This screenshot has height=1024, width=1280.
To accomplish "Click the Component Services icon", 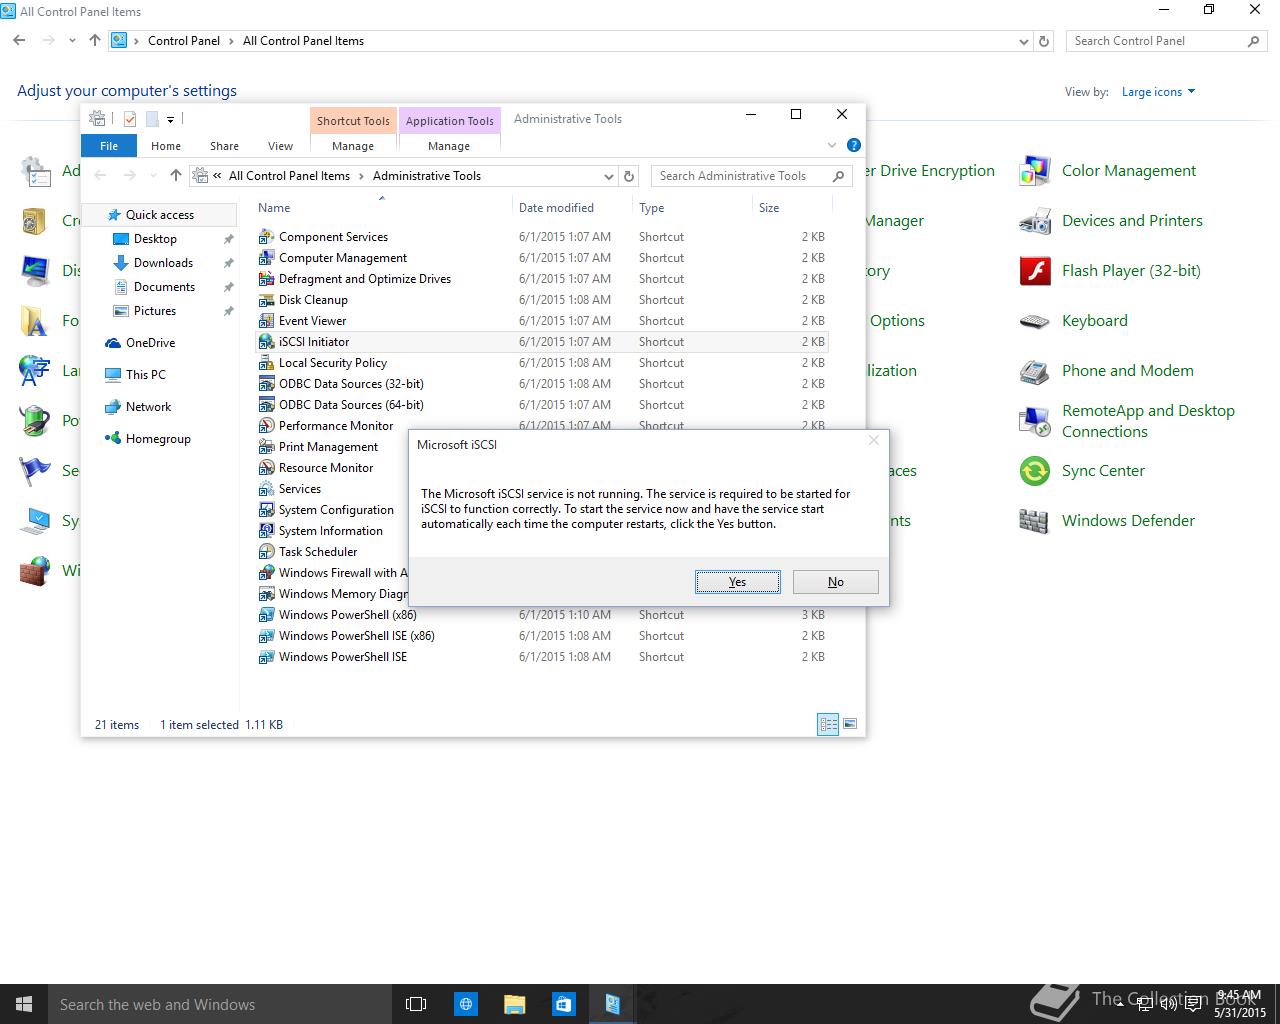I will pos(266,237).
